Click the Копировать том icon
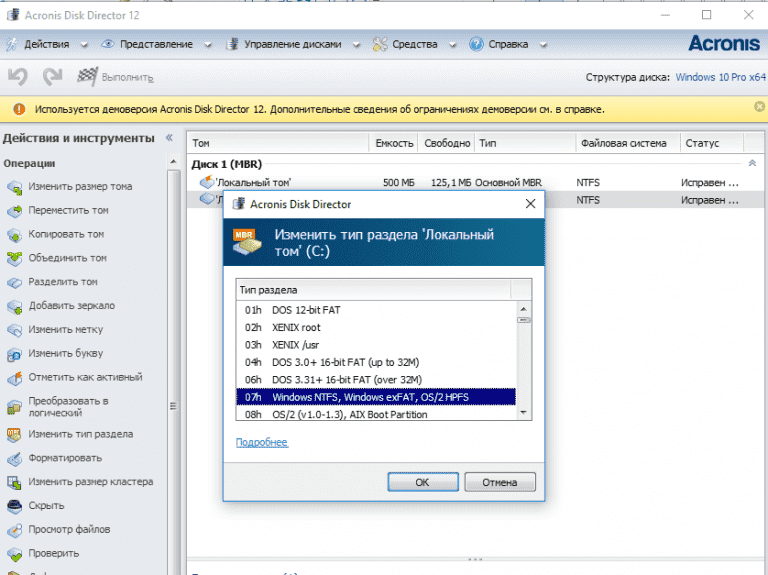 [15, 235]
